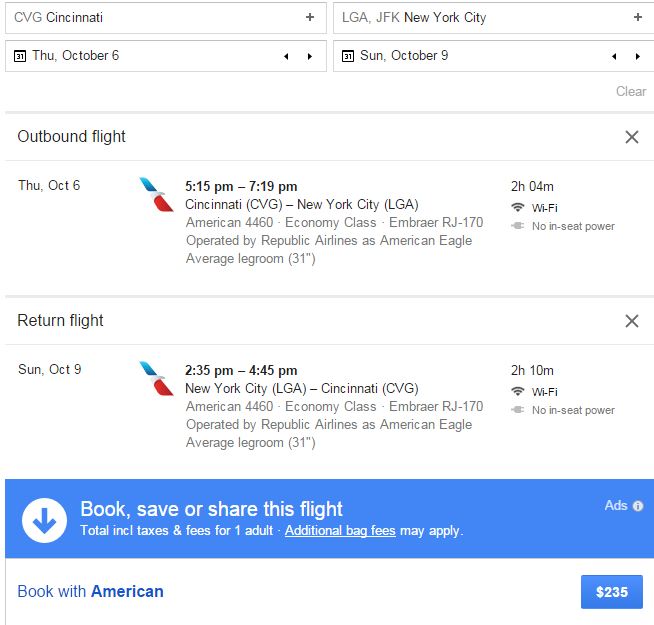Remove the outbound flight selection

point(632,137)
